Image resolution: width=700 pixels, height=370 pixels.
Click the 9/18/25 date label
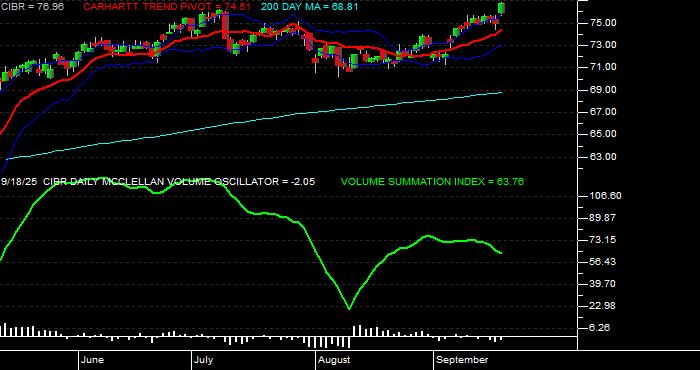(20, 182)
